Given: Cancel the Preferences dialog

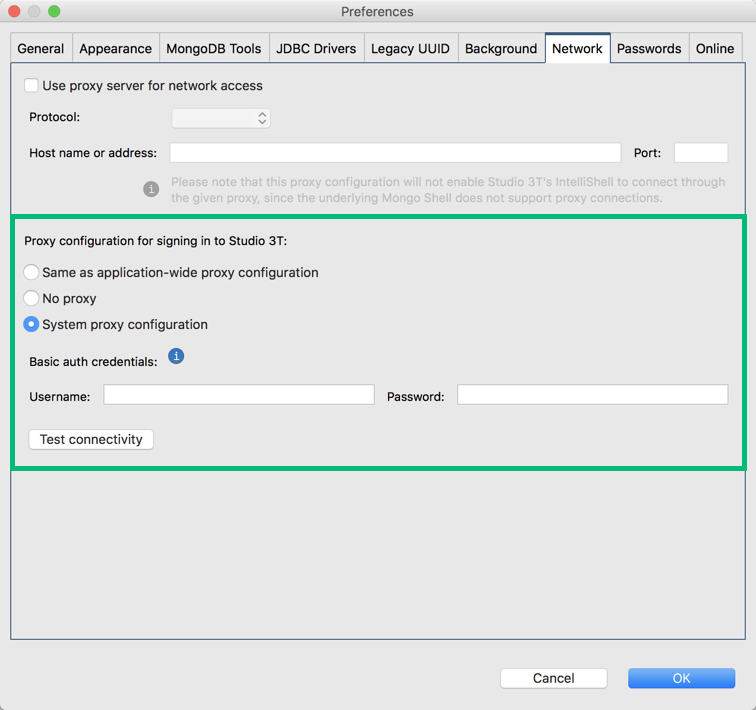Looking at the screenshot, I should pyautogui.click(x=554, y=678).
